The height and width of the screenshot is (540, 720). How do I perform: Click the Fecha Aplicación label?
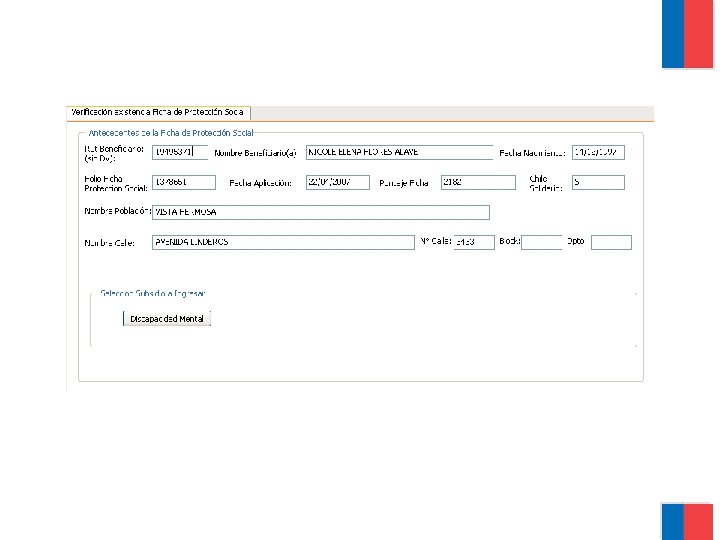tap(260, 183)
